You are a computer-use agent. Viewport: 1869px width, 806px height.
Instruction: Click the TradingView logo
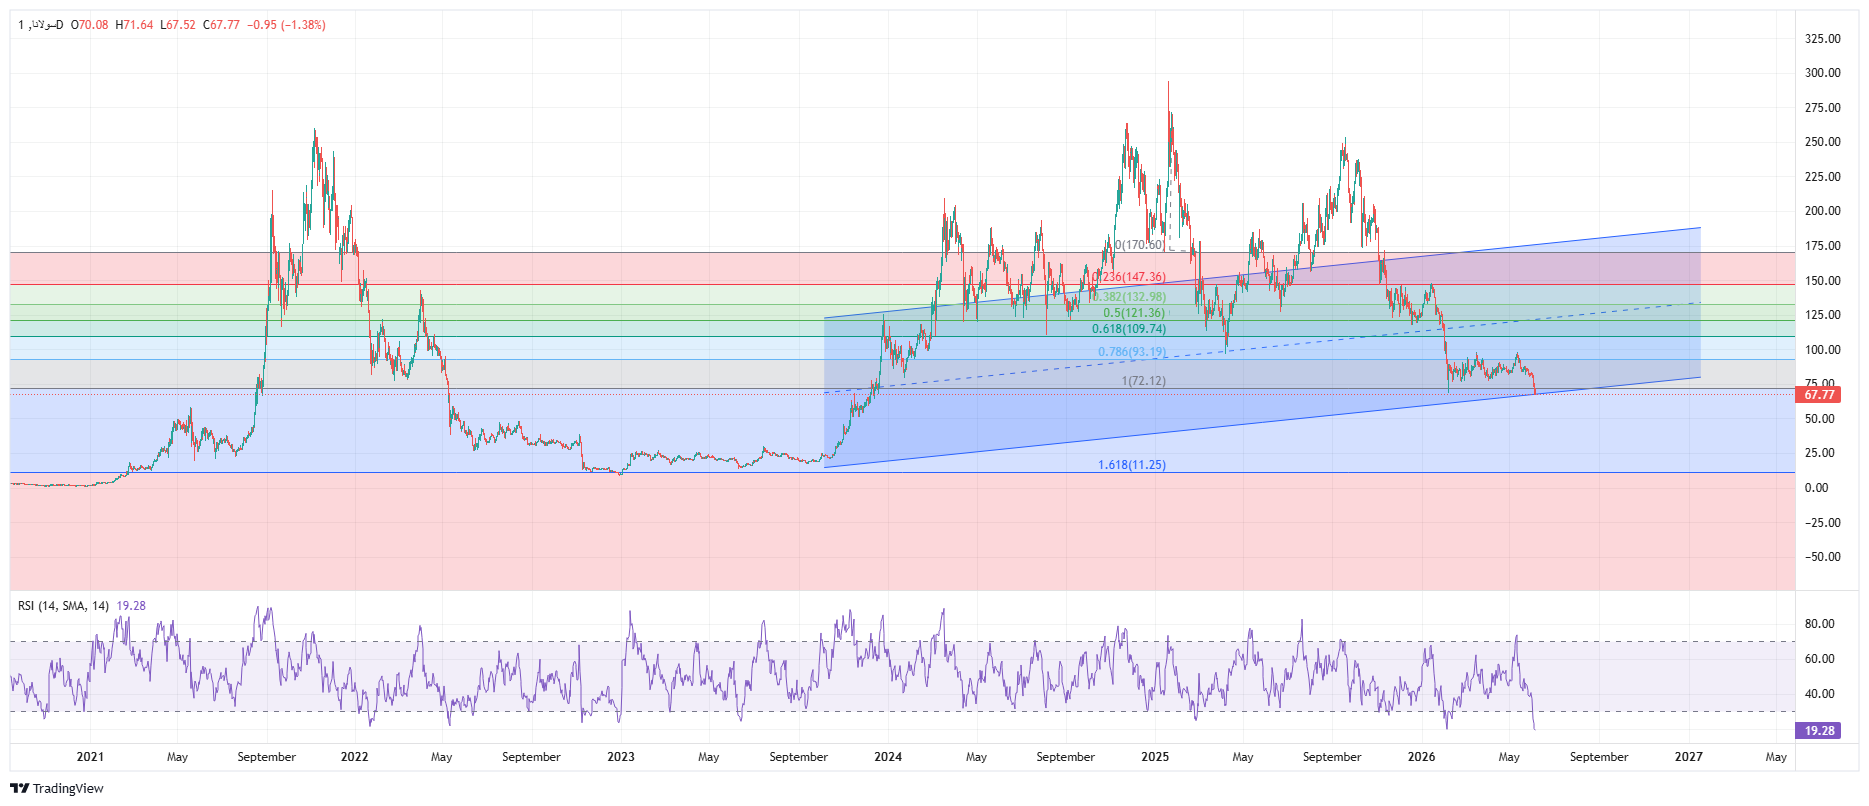(x=57, y=788)
